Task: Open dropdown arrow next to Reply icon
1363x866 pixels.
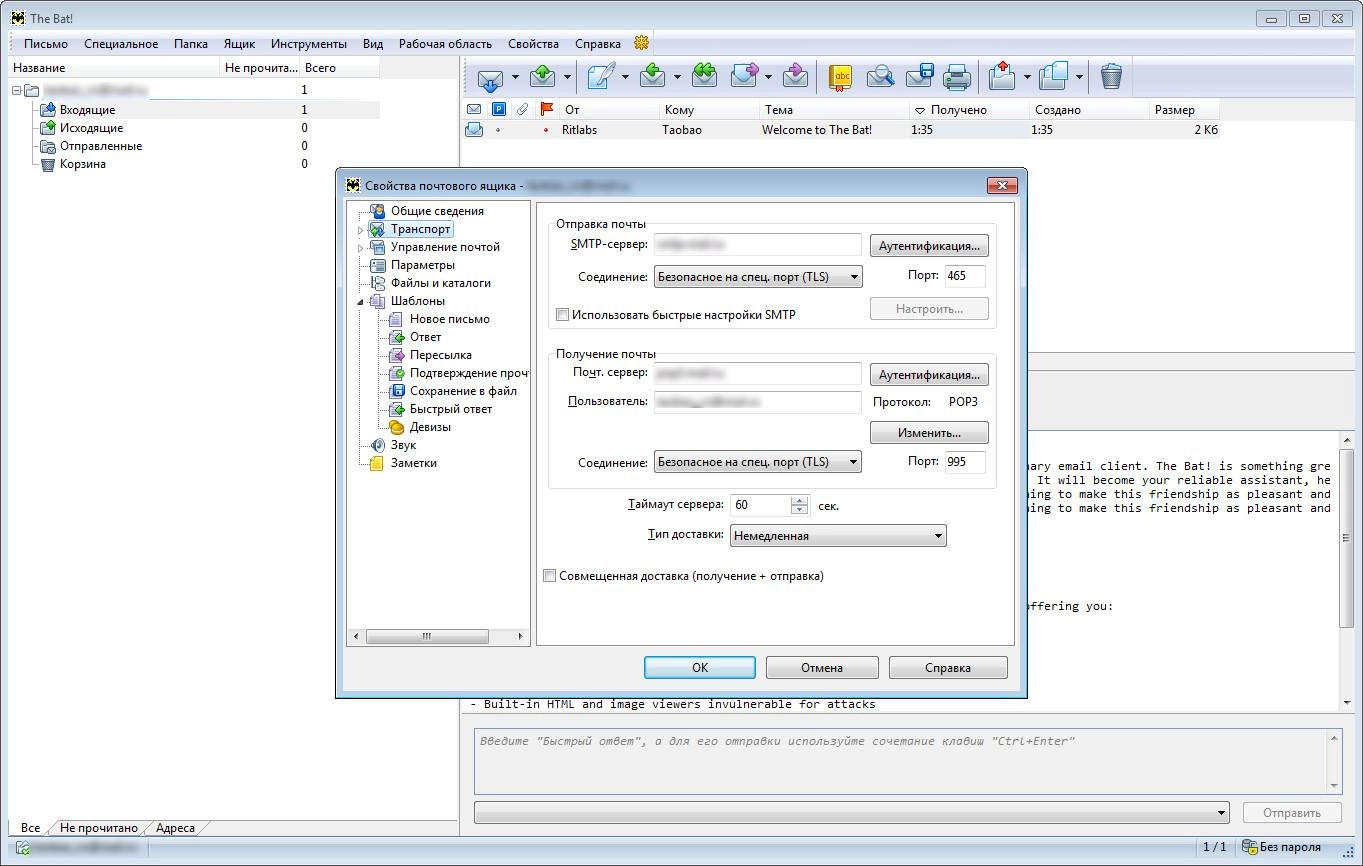Action: point(677,77)
